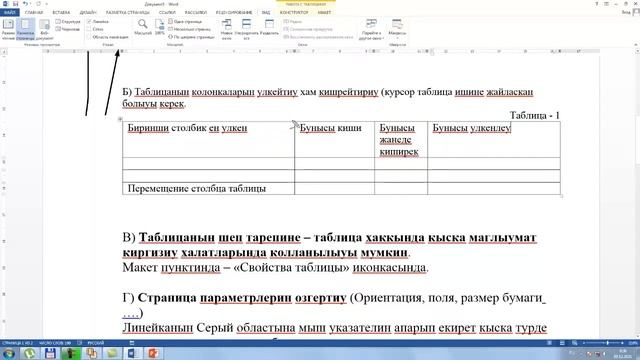Open the ФАЙЛ (File) tab

[x=9, y=13]
